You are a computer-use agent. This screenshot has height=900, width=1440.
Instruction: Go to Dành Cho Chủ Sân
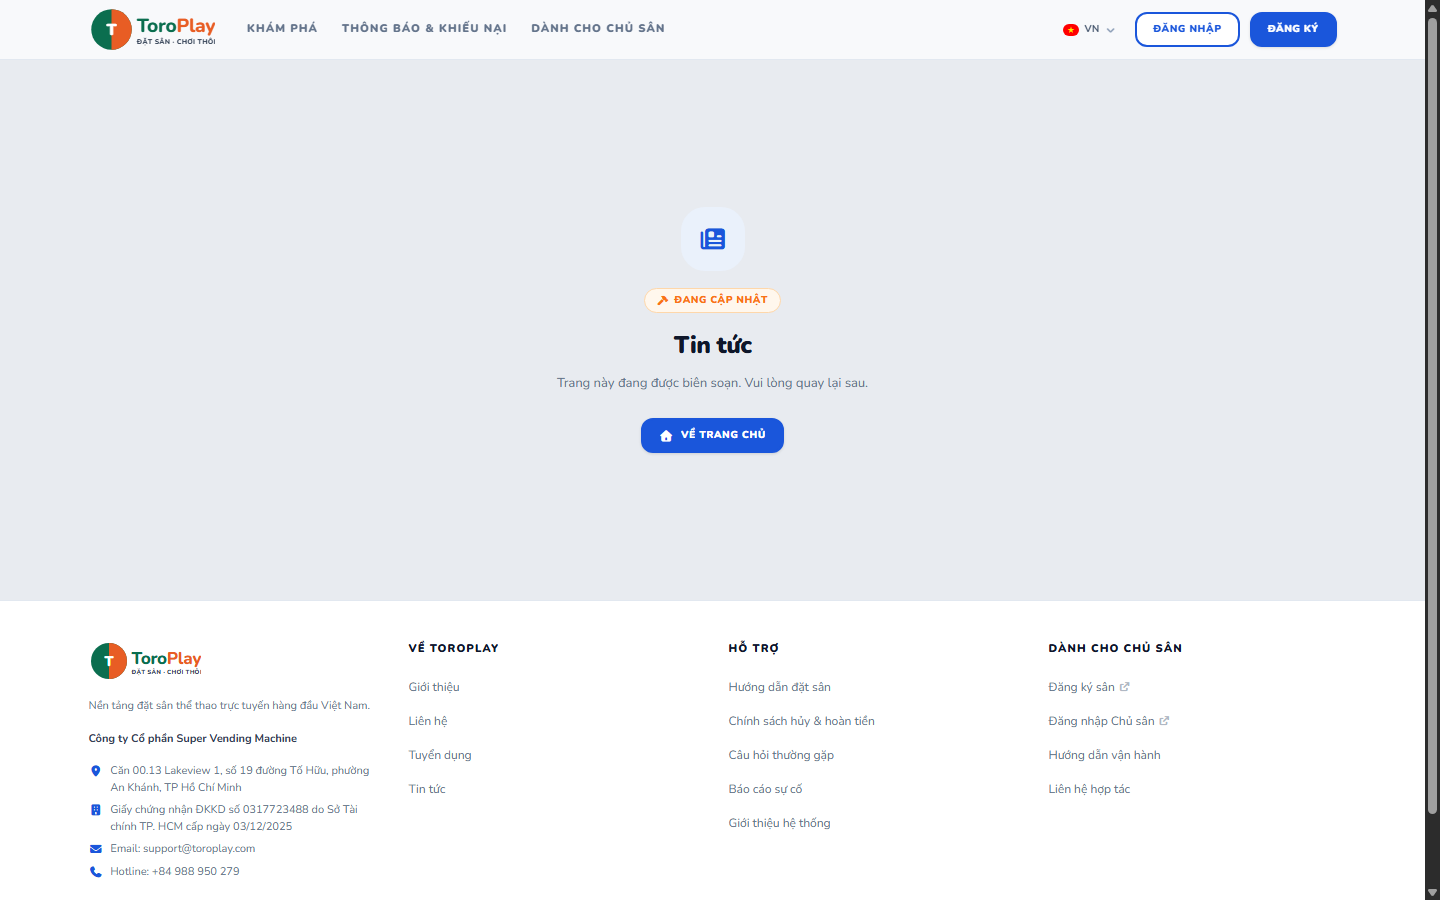coord(598,28)
